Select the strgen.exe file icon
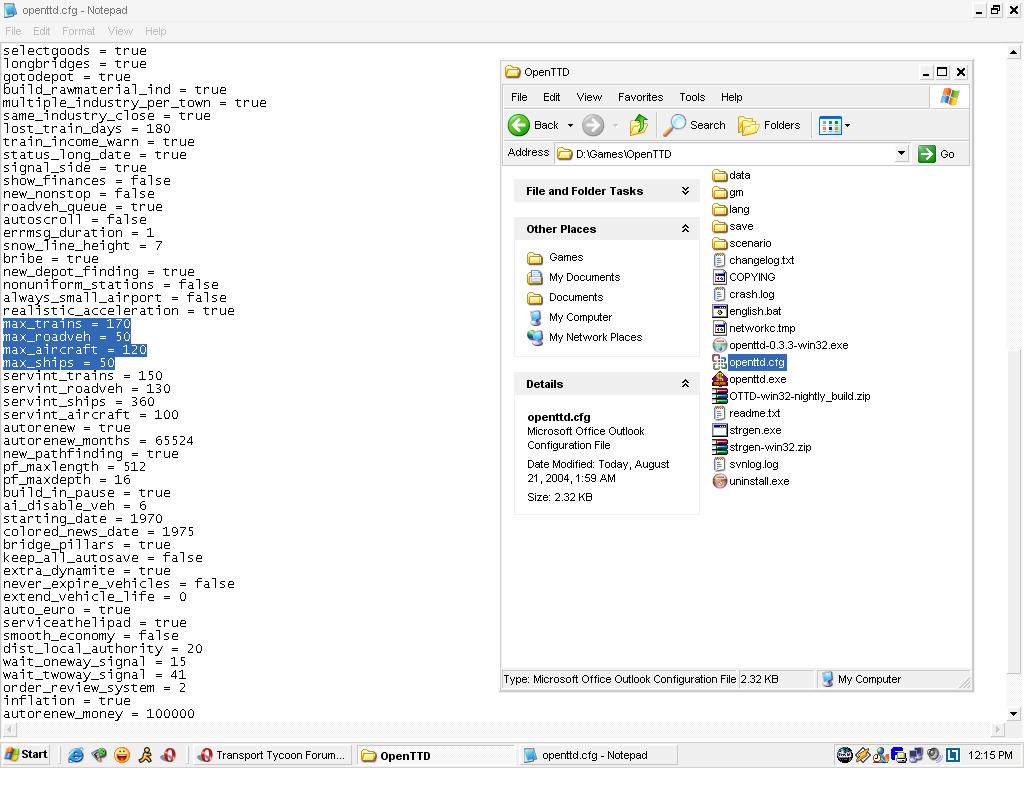The image size is (1024, 800). tap(720, 430)
